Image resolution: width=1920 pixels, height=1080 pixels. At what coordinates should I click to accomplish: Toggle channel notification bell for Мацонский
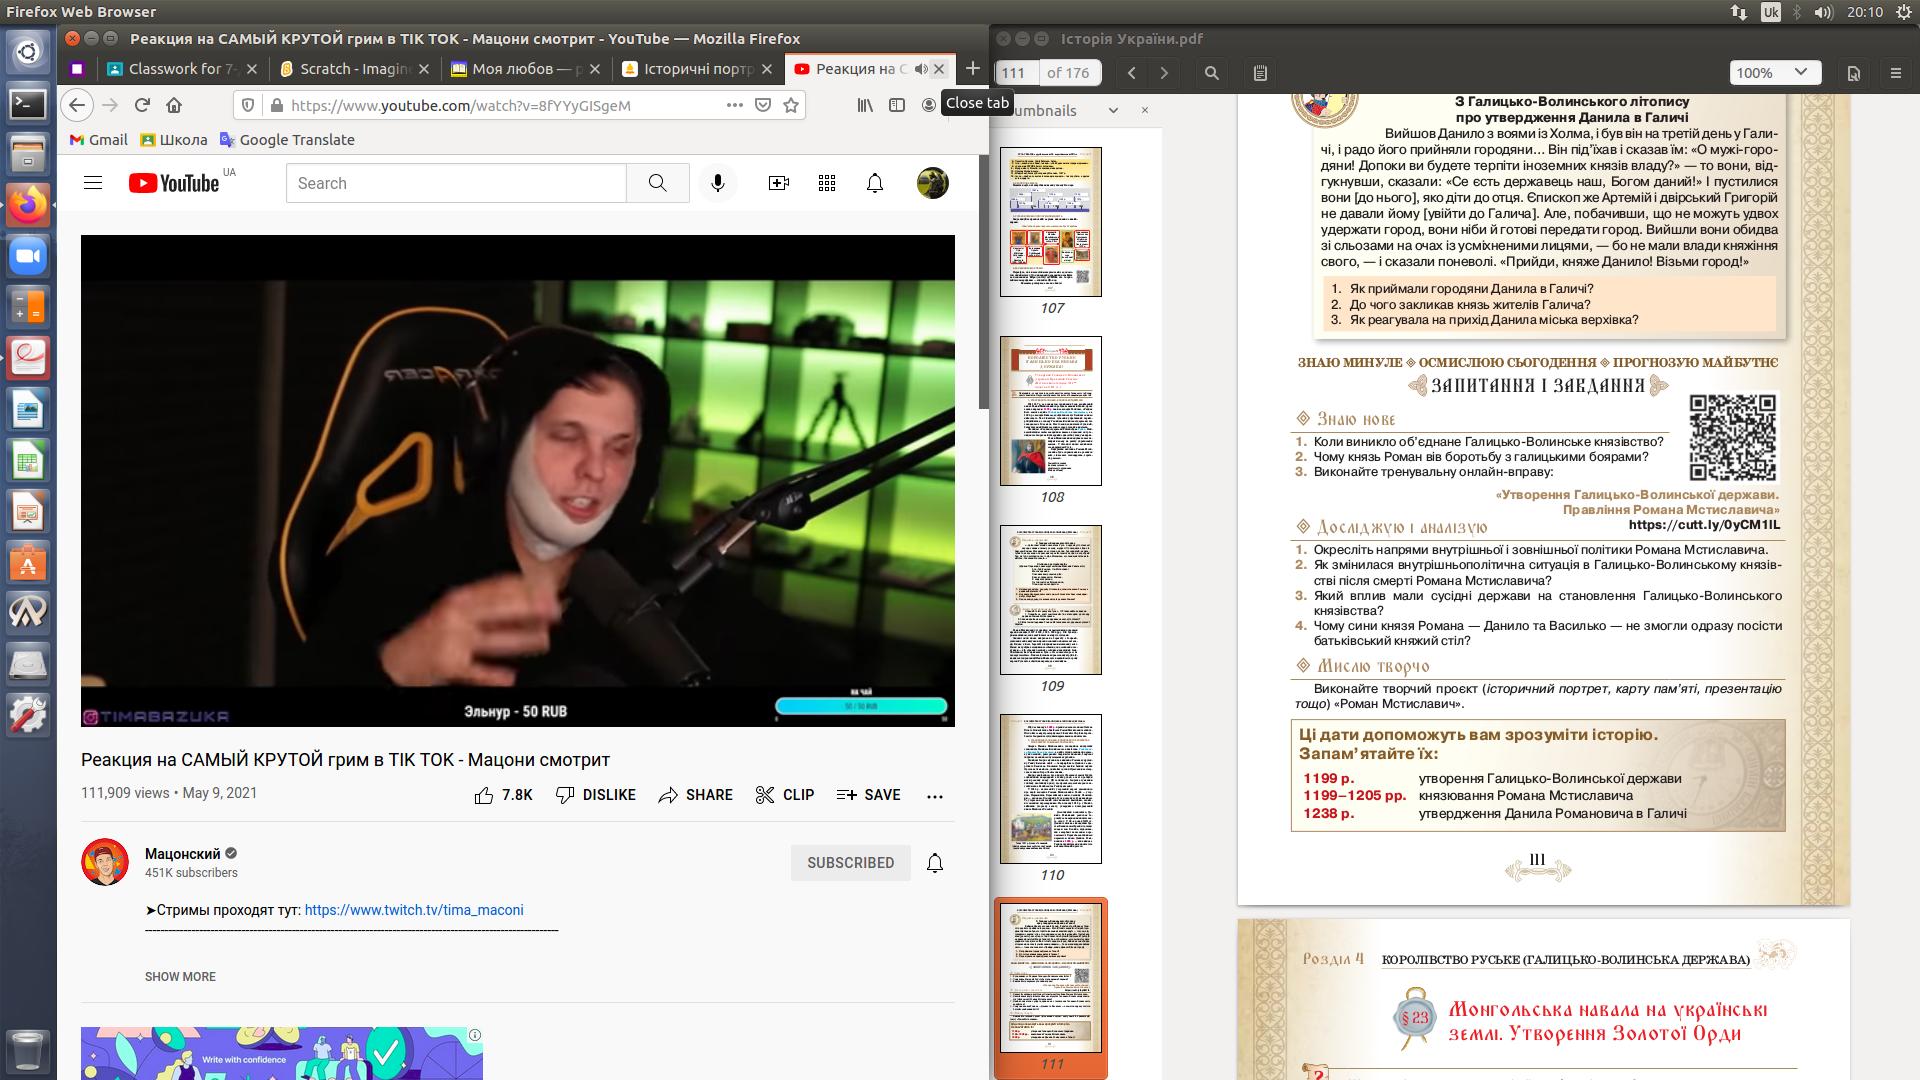(934, 863)
